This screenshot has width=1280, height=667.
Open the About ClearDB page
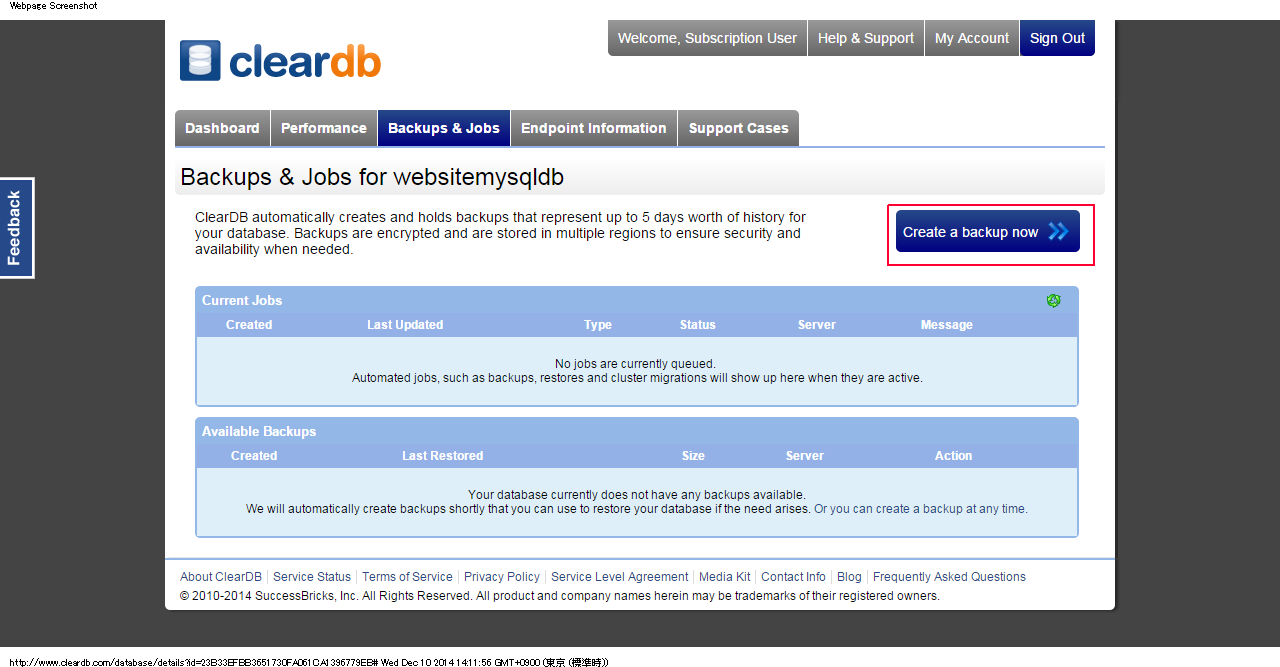click(220, 576)
